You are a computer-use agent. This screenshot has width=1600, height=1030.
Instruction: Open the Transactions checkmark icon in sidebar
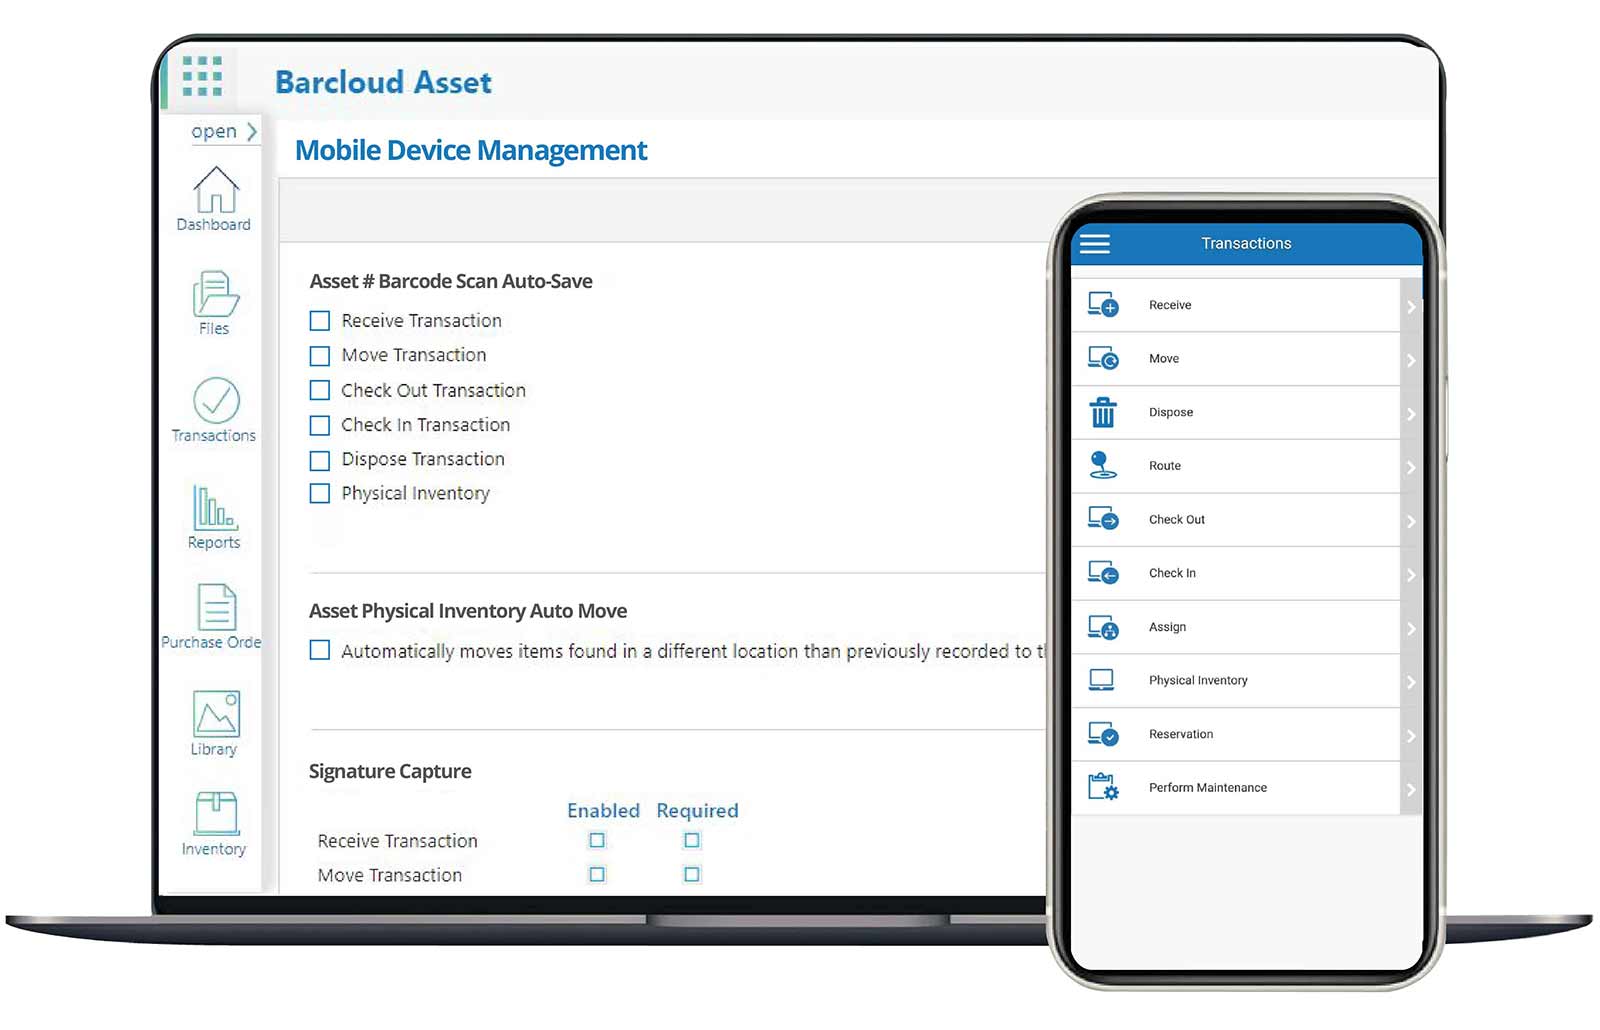tap(216, 400)
